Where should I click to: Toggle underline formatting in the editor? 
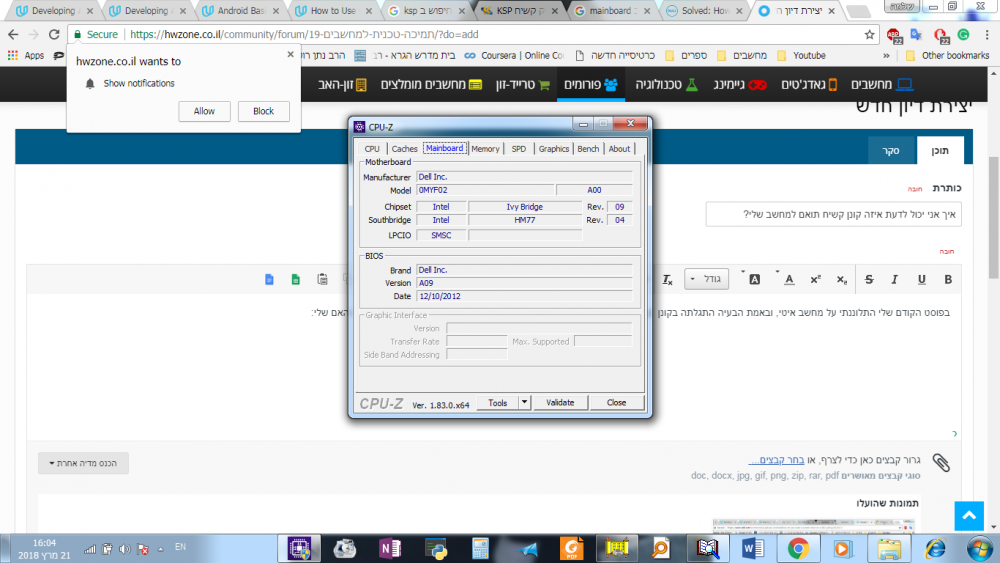pos(921,279)
